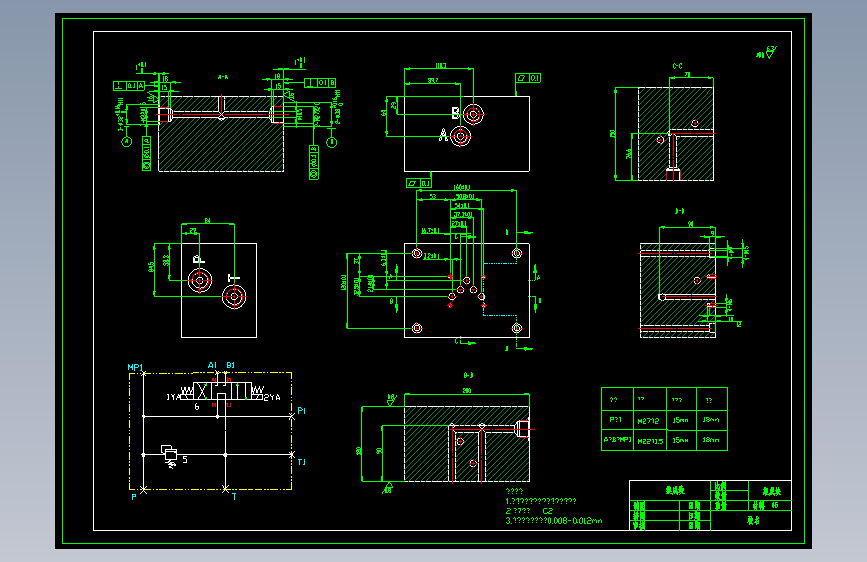Click port letter A in the top view

point(443,135)
